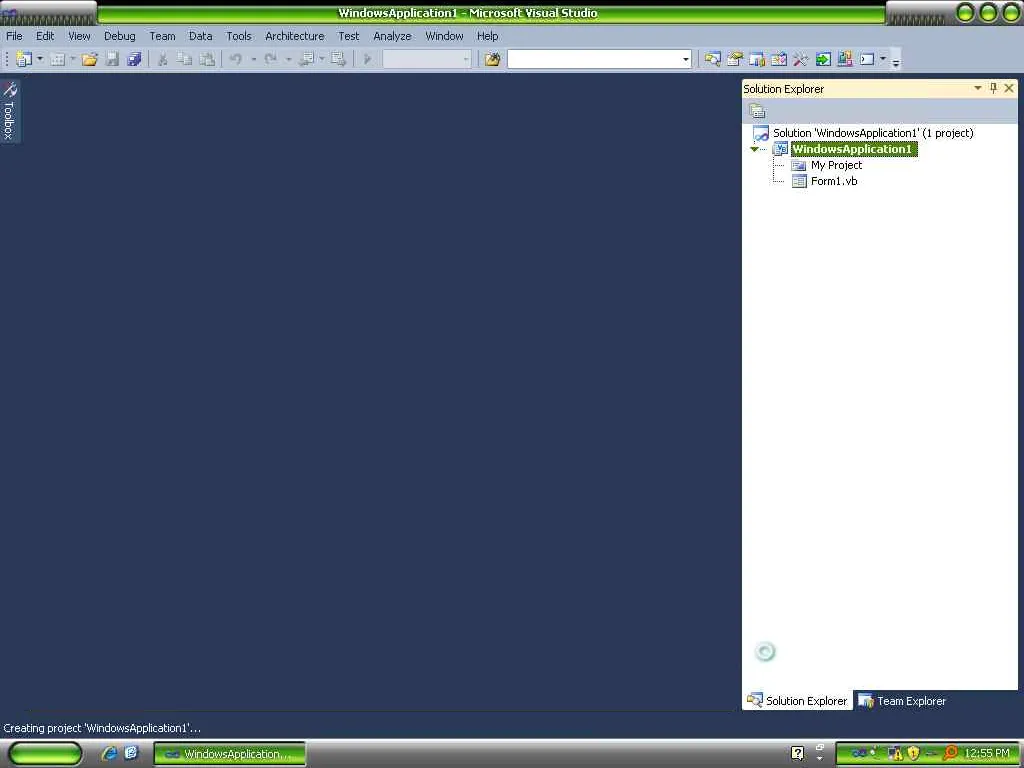Open the Architecture menu
The image size is (1024, 768).
[295, 36]
